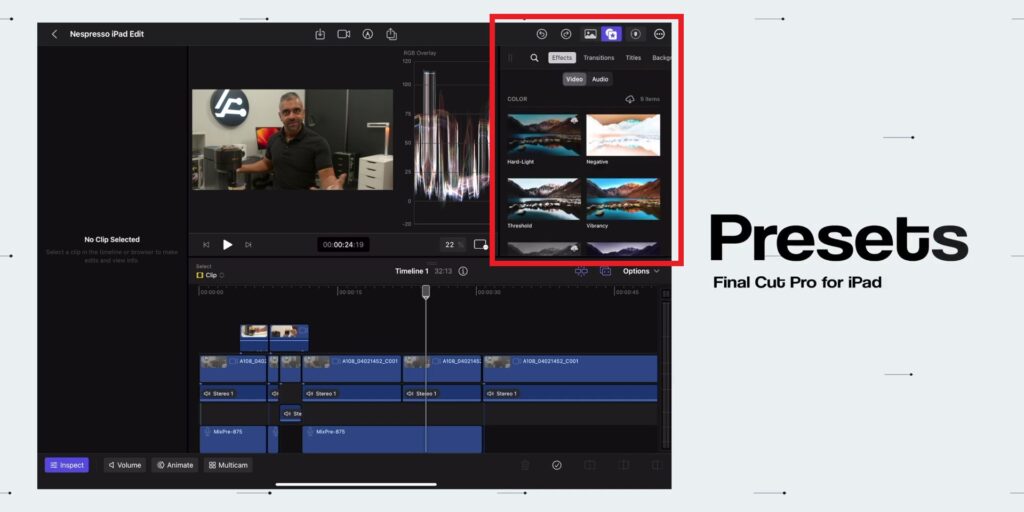Redo the last edit
The height and width of the screenshot is (512, 1024).
(x=566, y=34)
